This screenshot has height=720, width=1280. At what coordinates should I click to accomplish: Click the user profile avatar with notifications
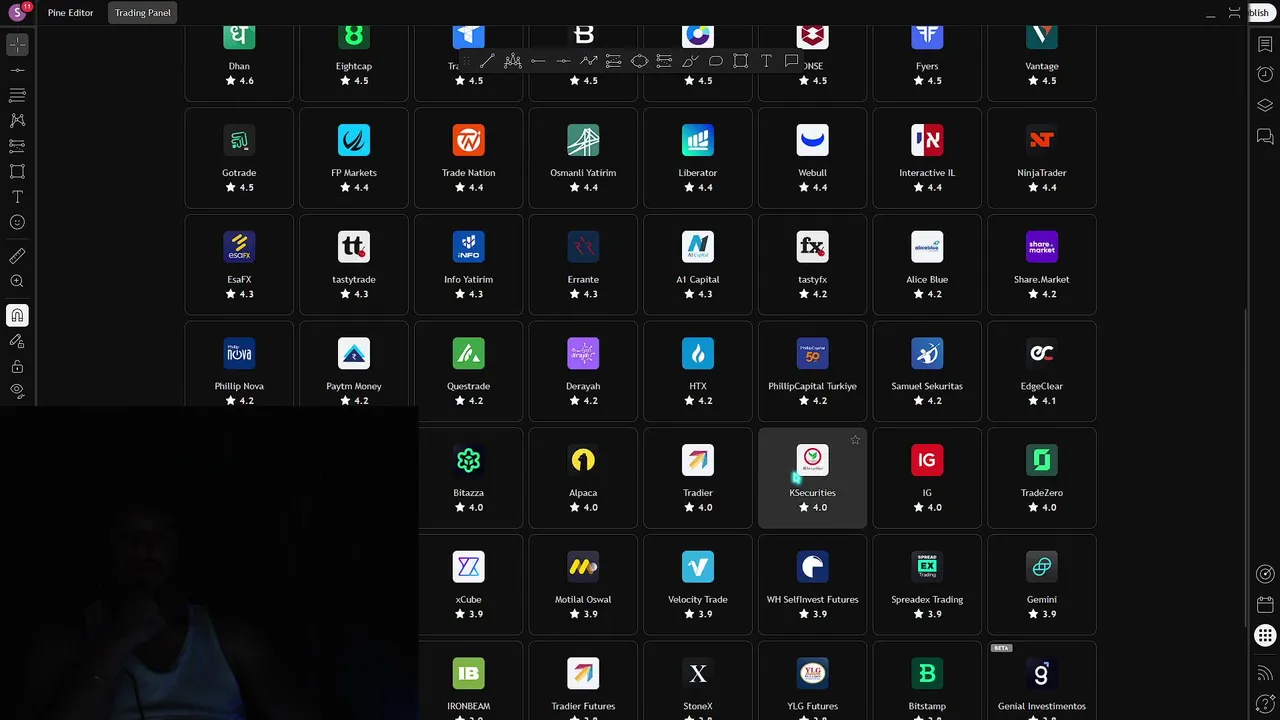(x=18, y=12)
